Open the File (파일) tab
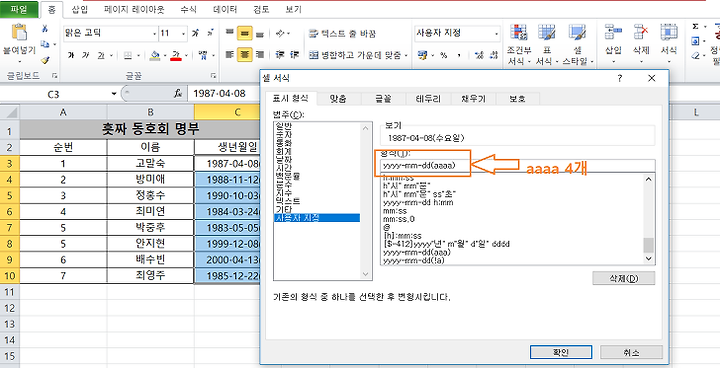 coord(19,10)
